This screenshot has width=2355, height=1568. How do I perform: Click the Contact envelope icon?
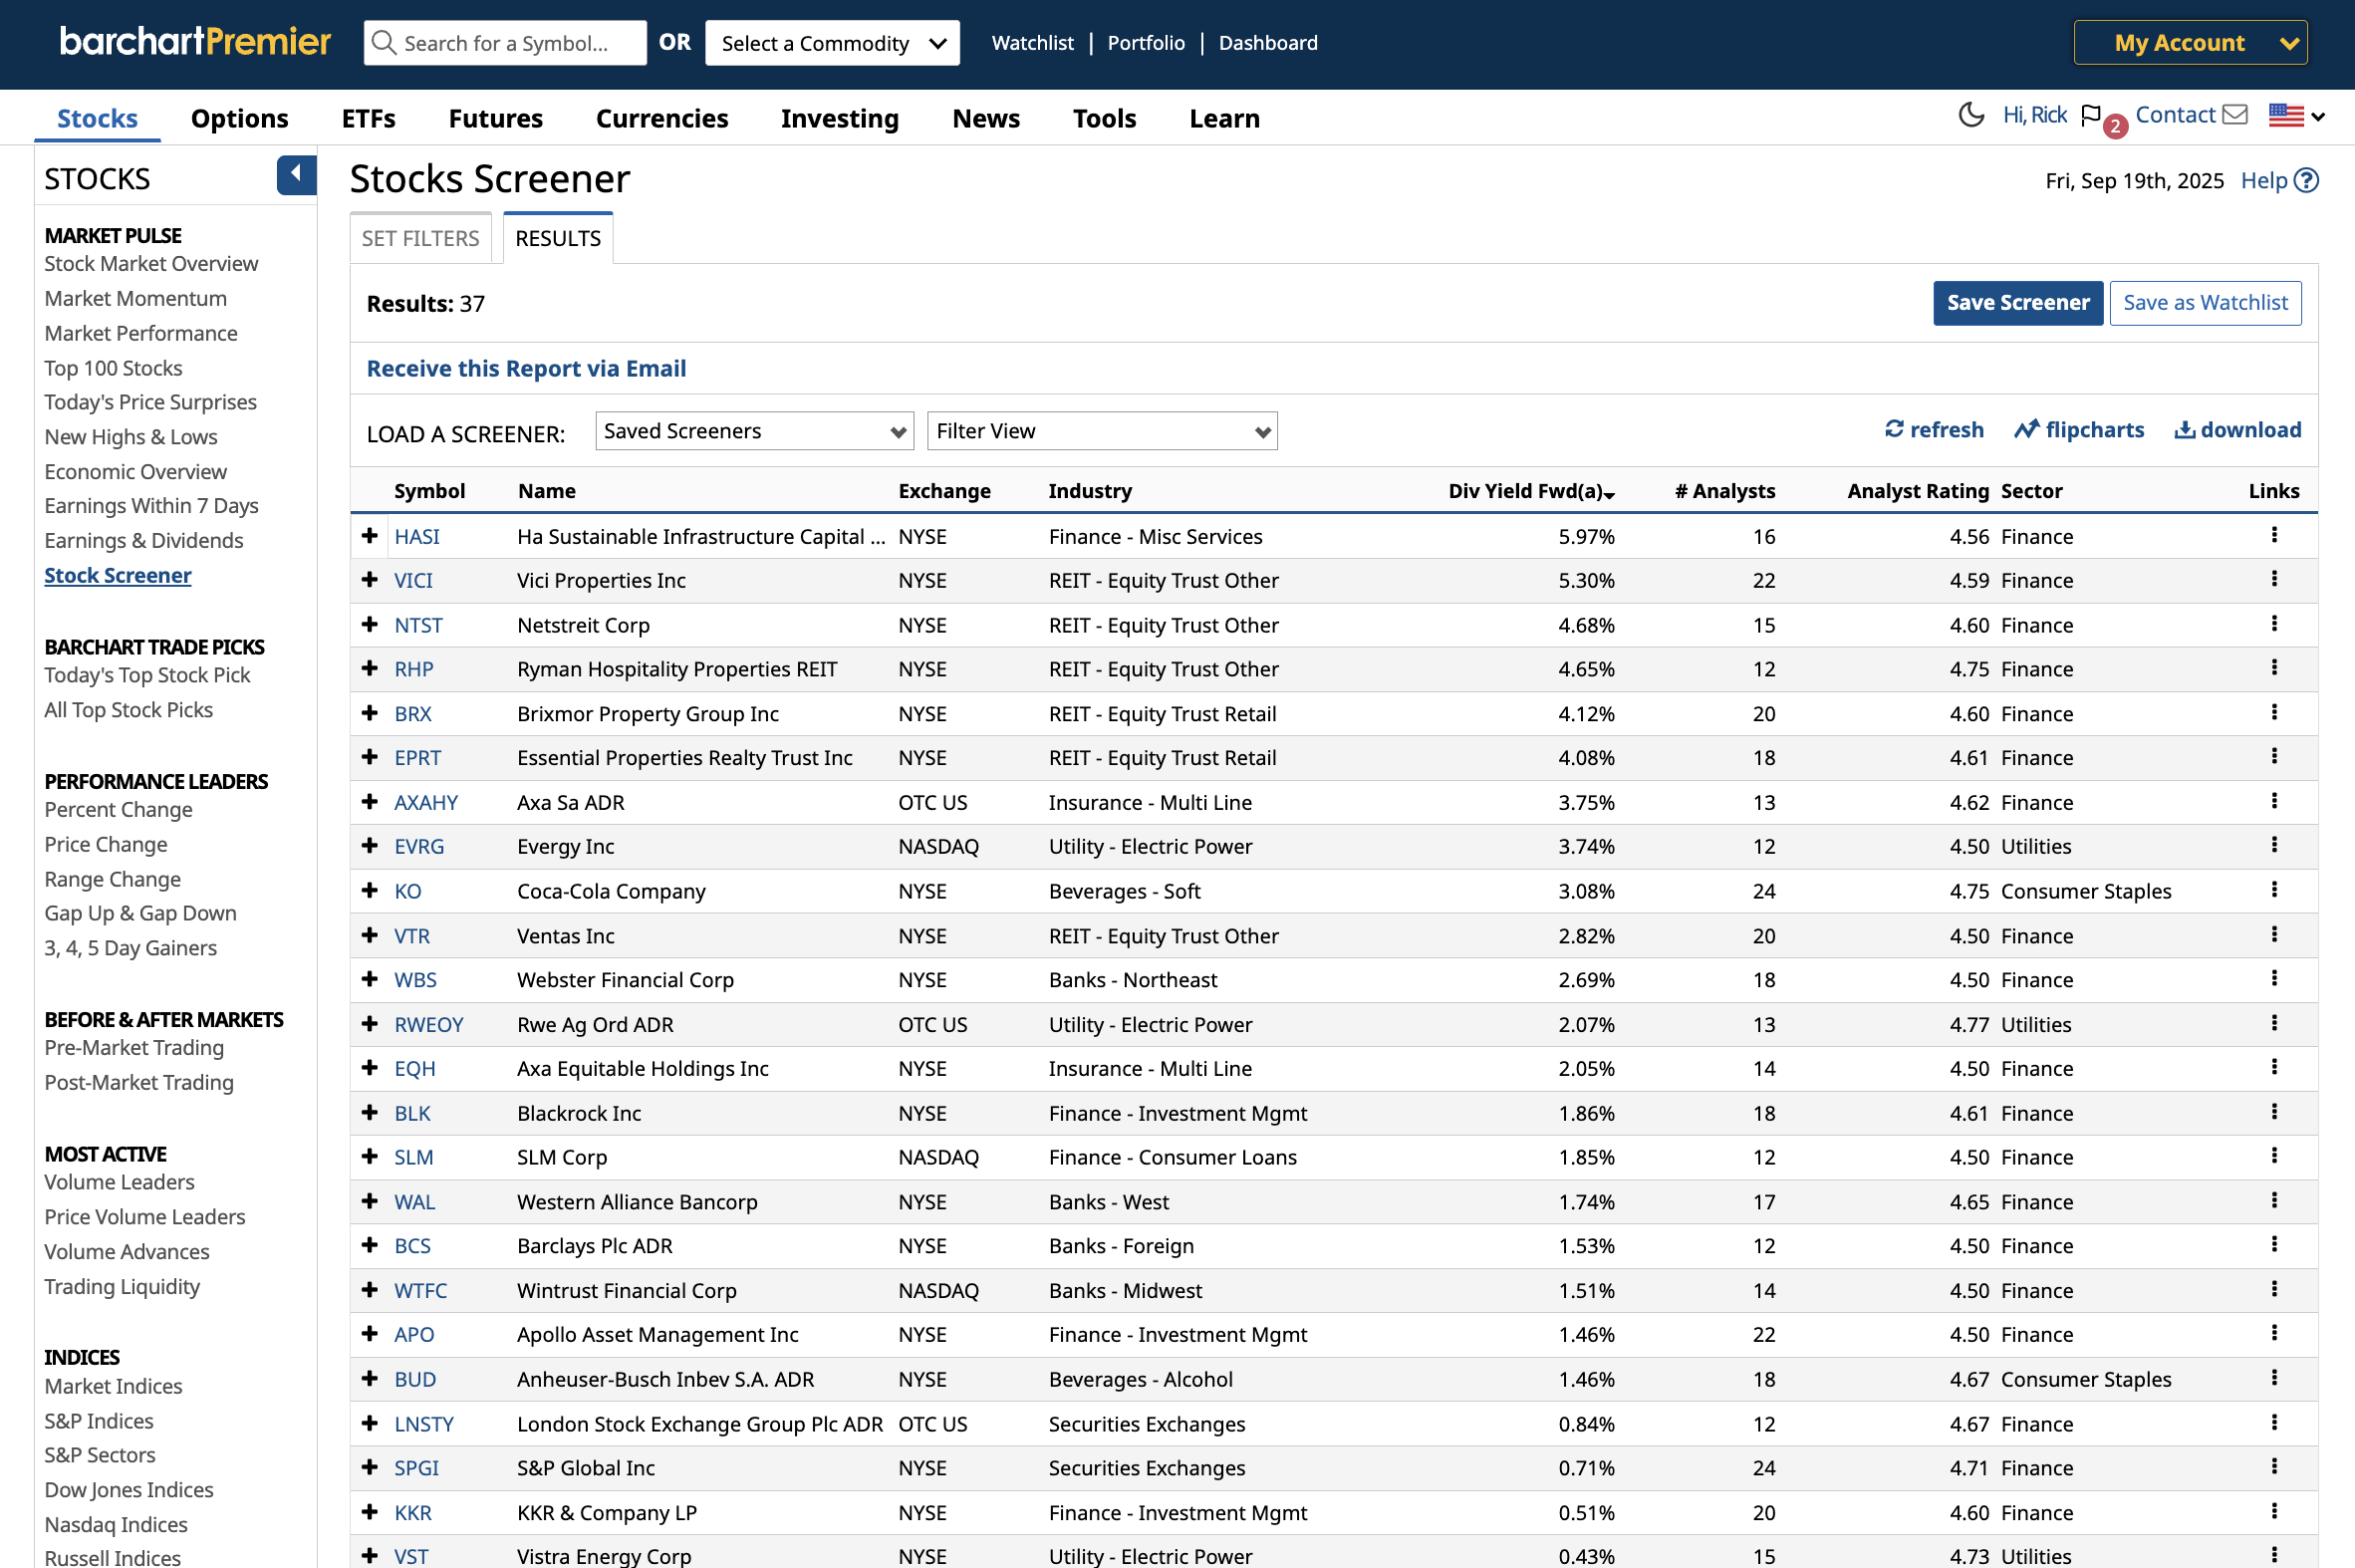click(x=2234, y=115)
